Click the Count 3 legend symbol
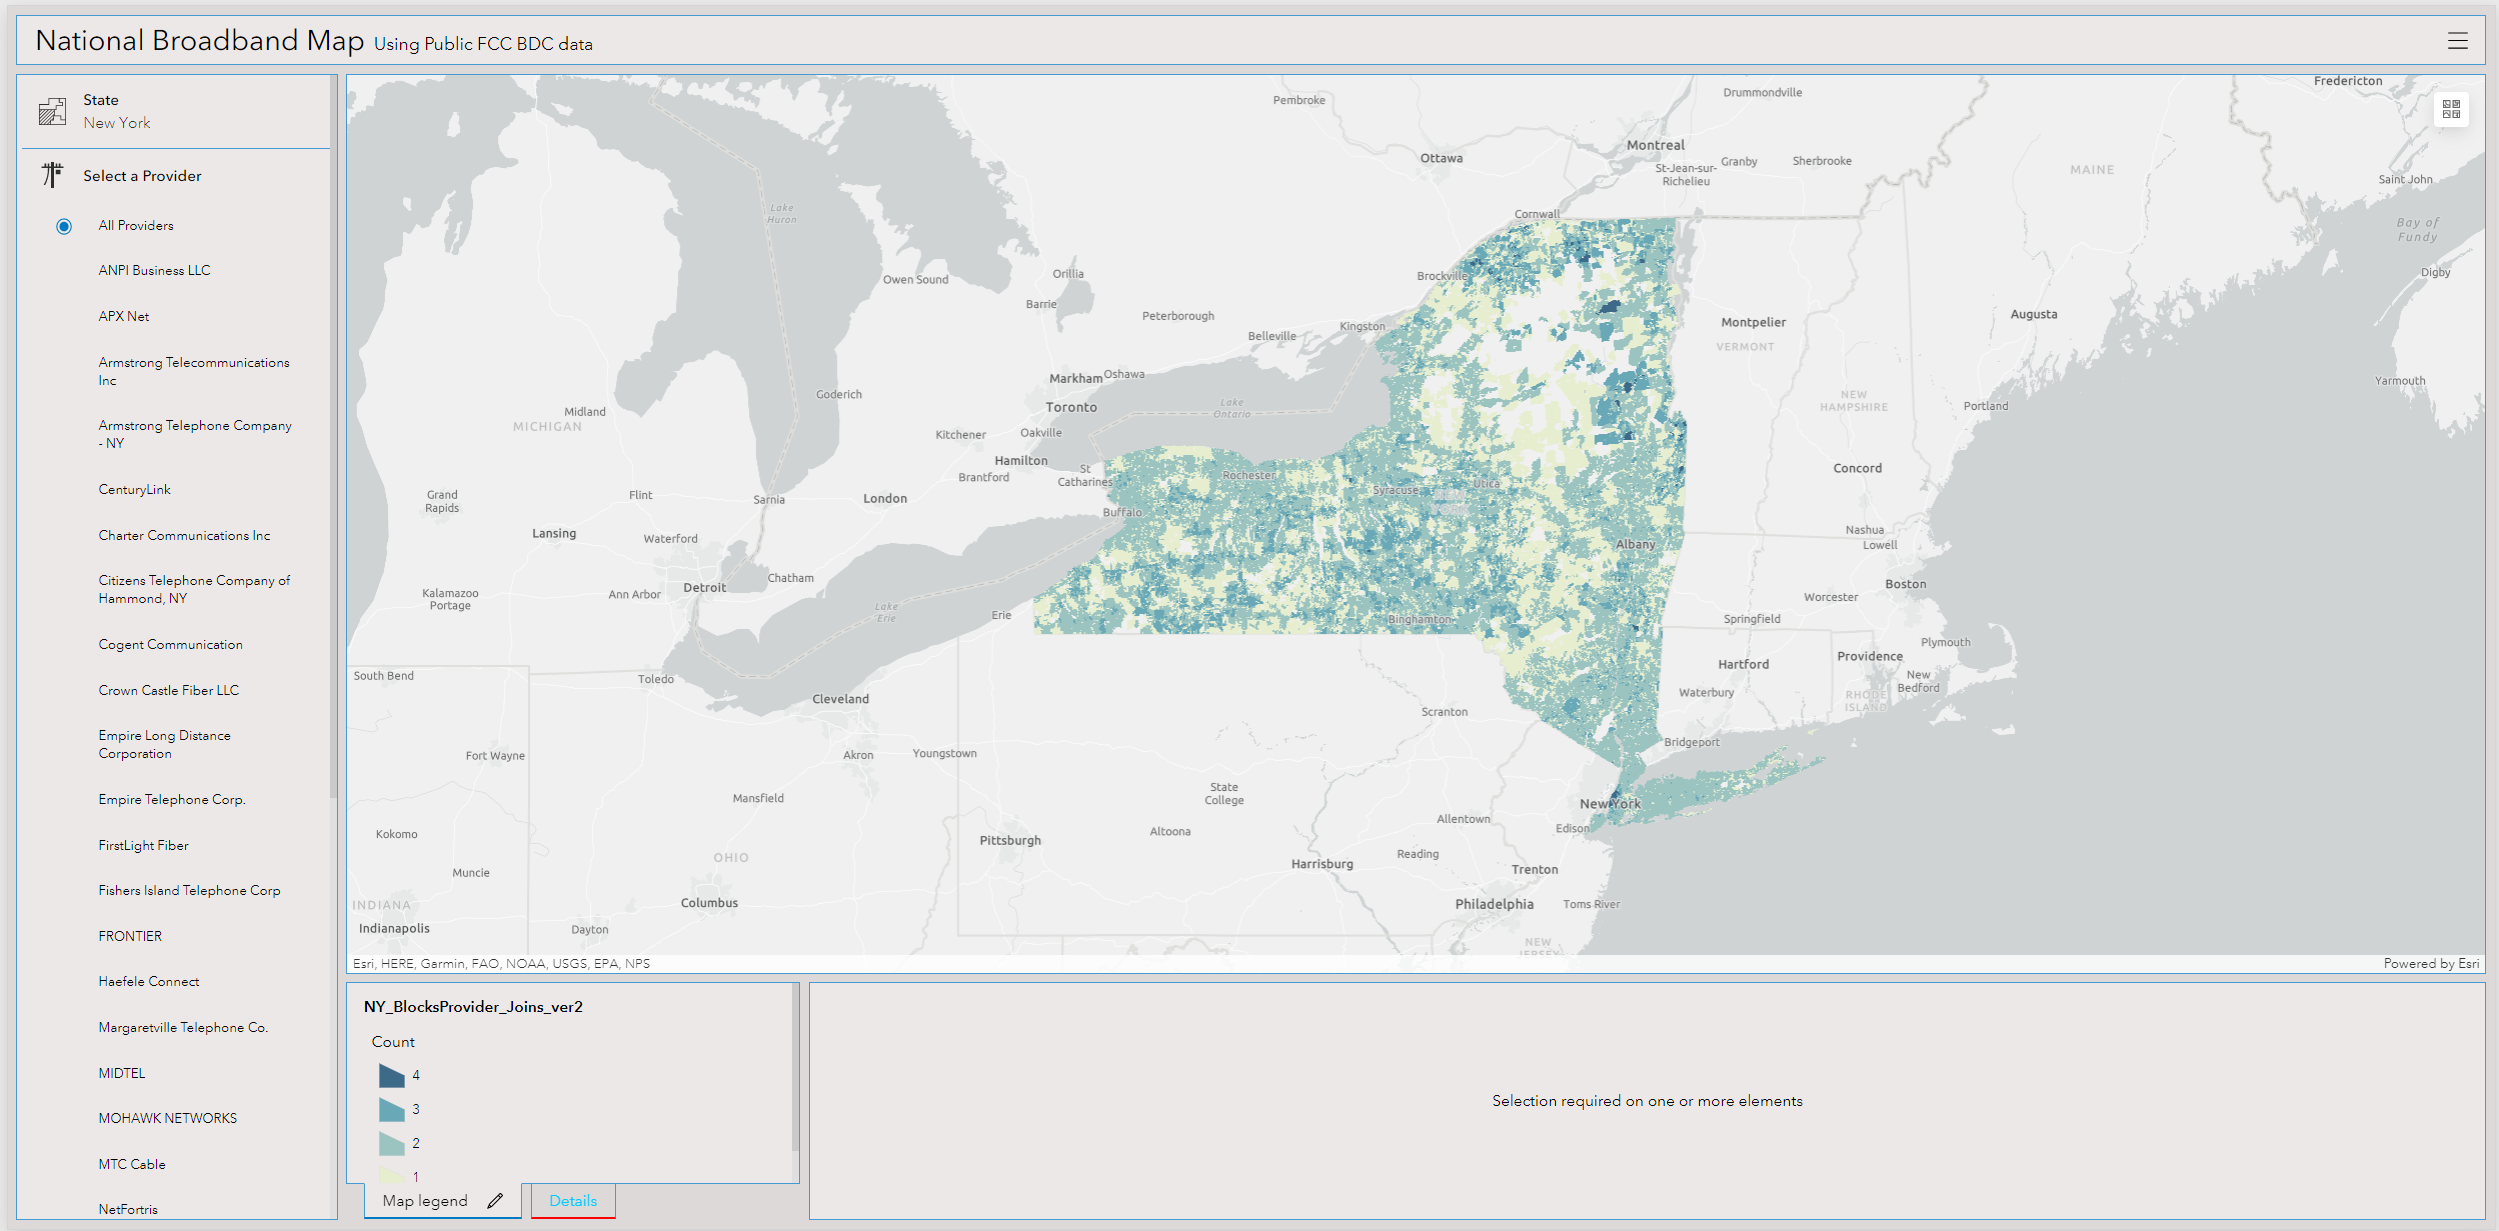This screenshot has height=1231, width=2499. click(392, 1110)
